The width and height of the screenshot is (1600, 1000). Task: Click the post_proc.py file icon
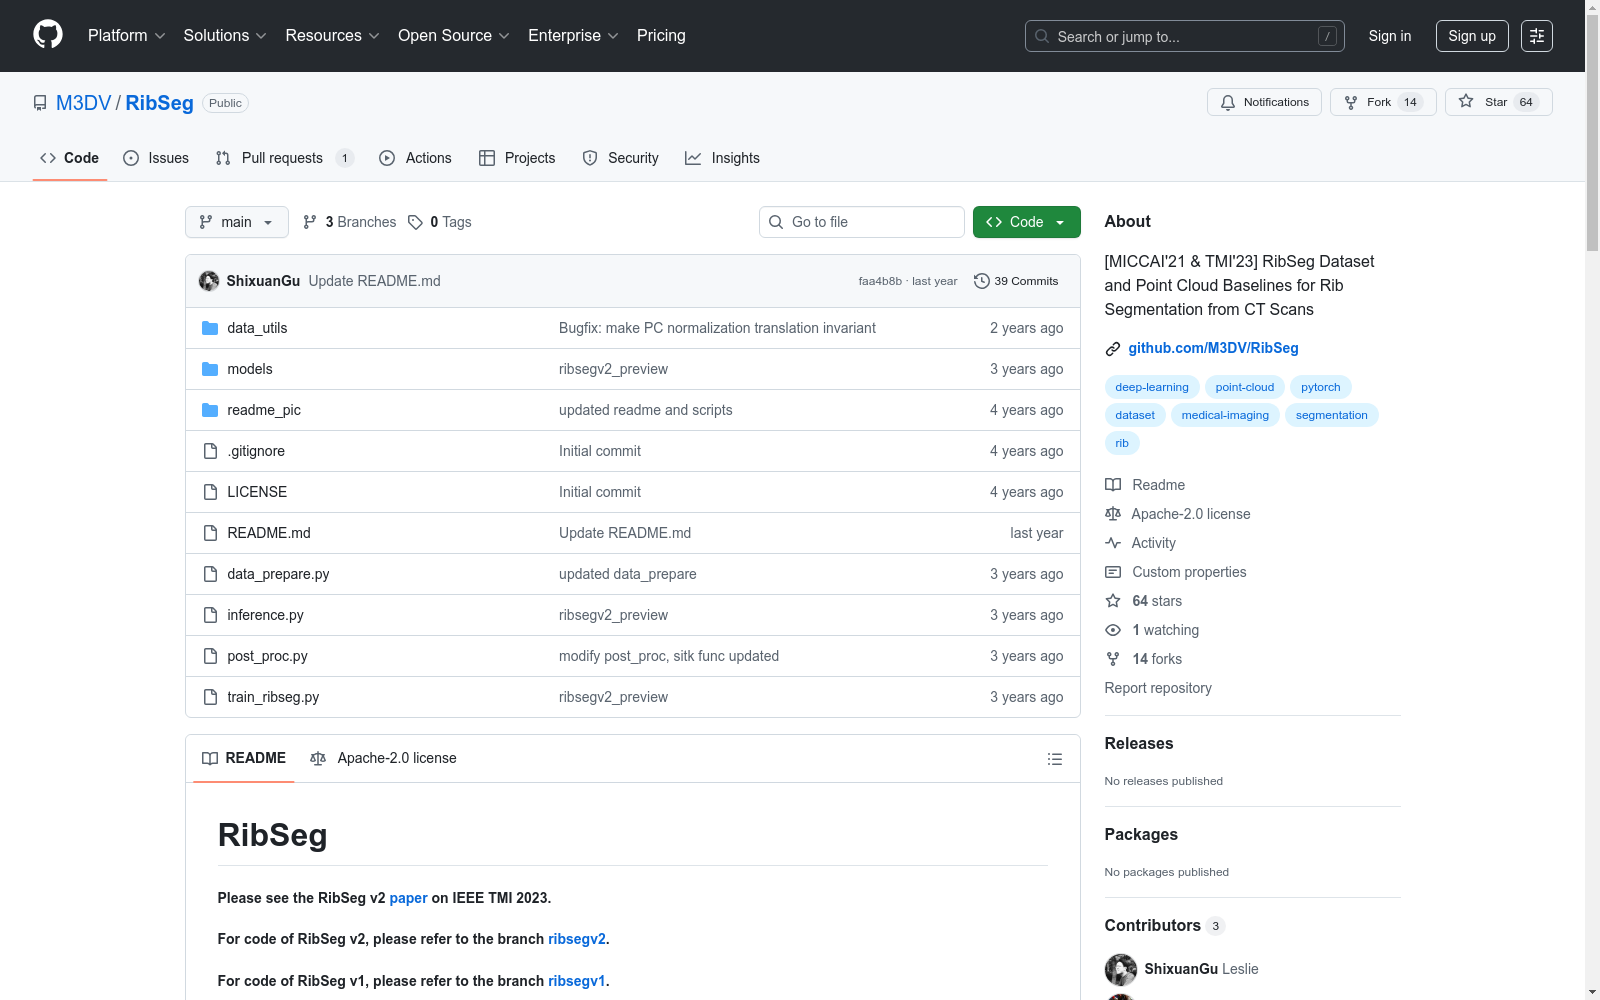point(210,656)
